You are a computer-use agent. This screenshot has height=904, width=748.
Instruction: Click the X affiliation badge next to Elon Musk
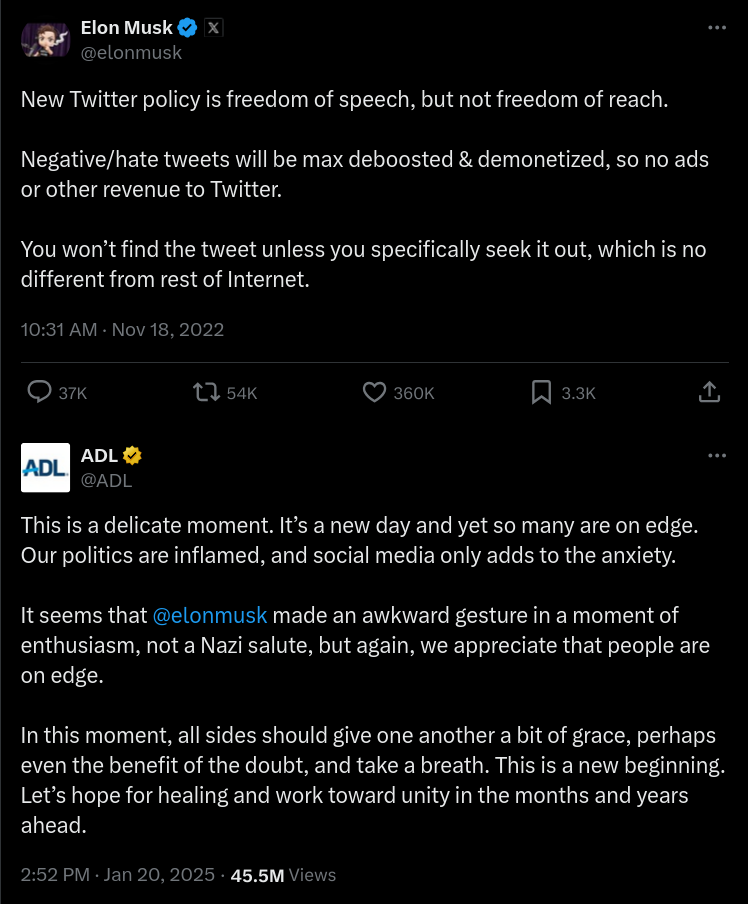click(213, 28)
